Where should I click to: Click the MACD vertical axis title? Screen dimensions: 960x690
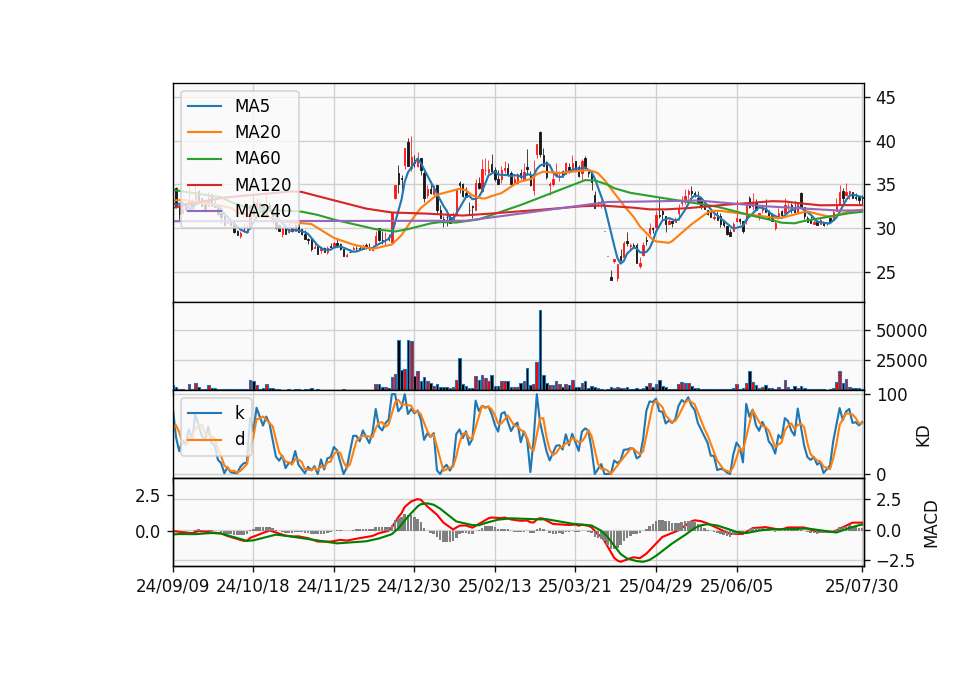tap(930, 524)
